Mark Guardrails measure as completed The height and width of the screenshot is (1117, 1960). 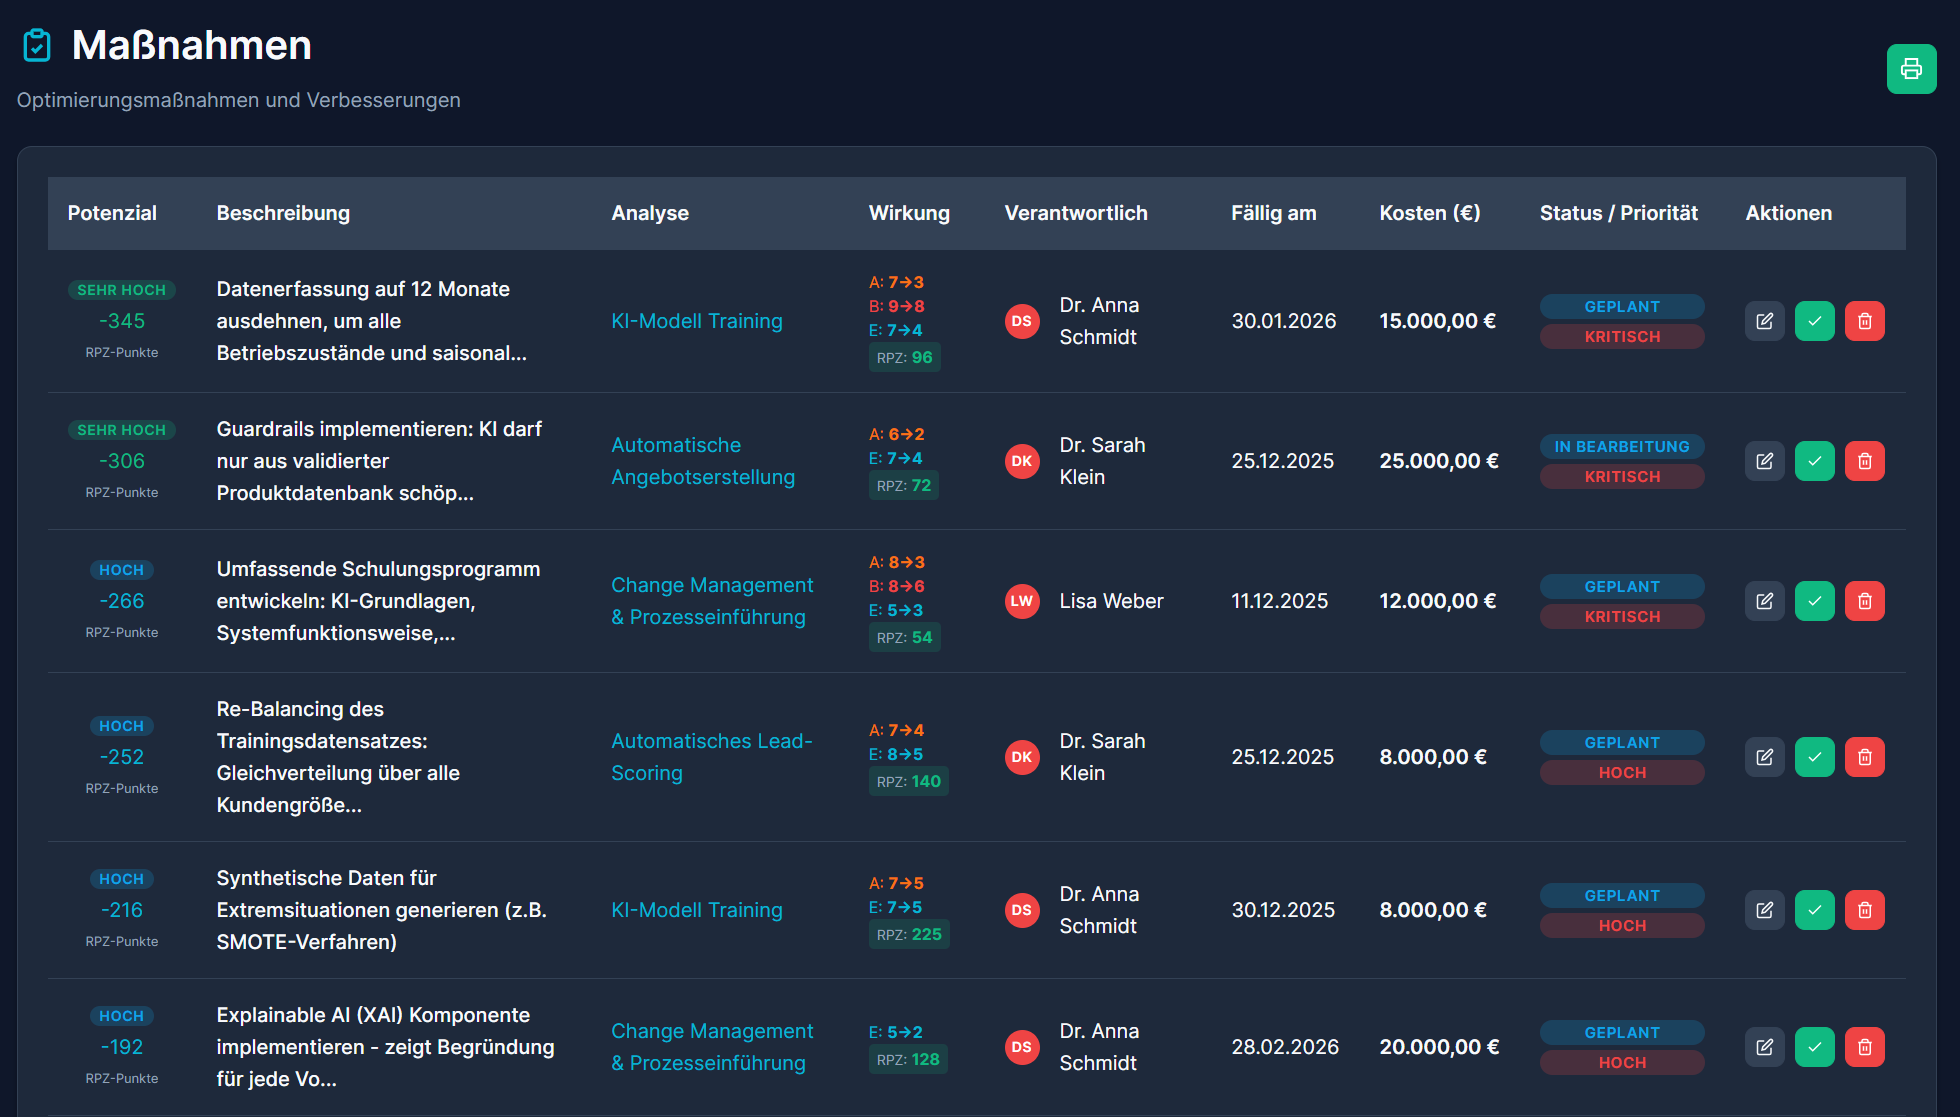[1814, 461]
